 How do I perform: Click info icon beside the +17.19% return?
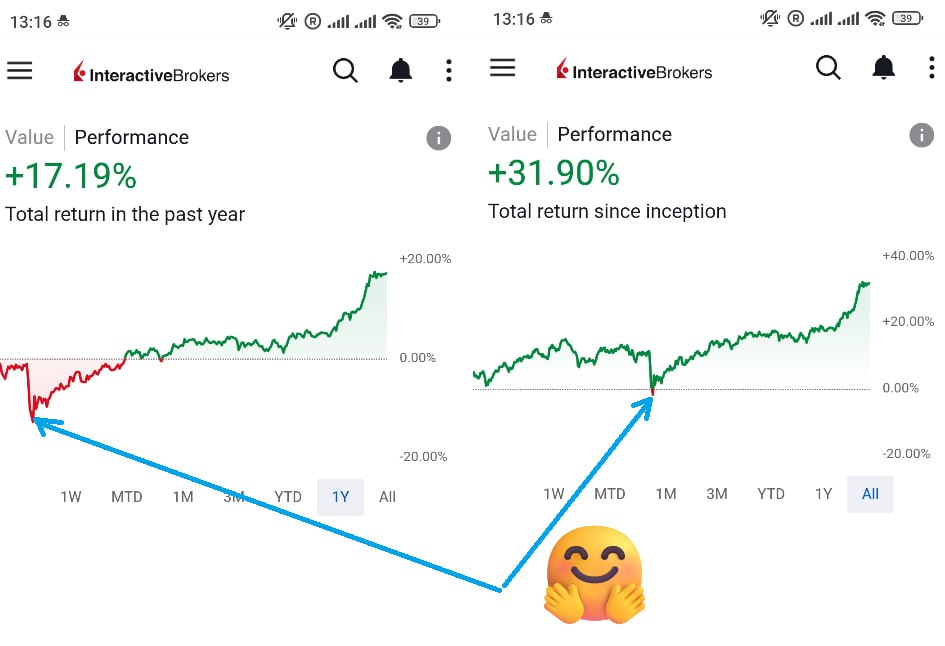coord(438,138)
